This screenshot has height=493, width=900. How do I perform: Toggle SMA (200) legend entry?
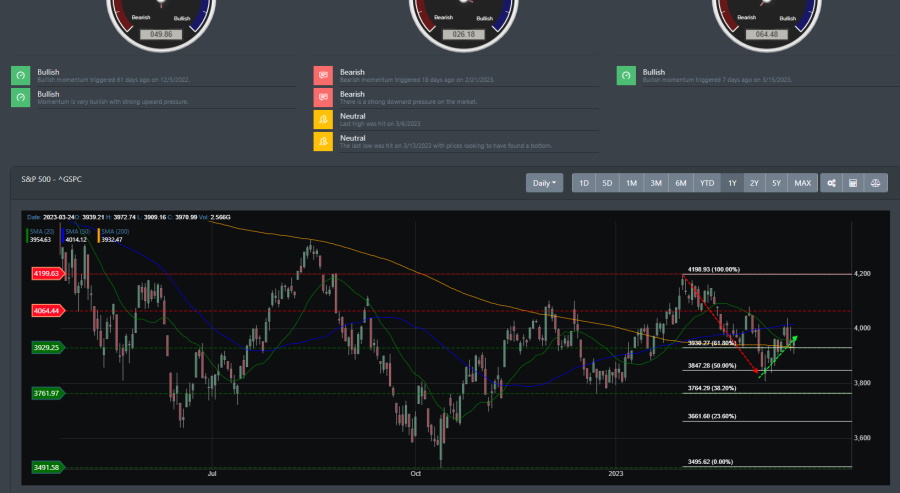(114, 235)
